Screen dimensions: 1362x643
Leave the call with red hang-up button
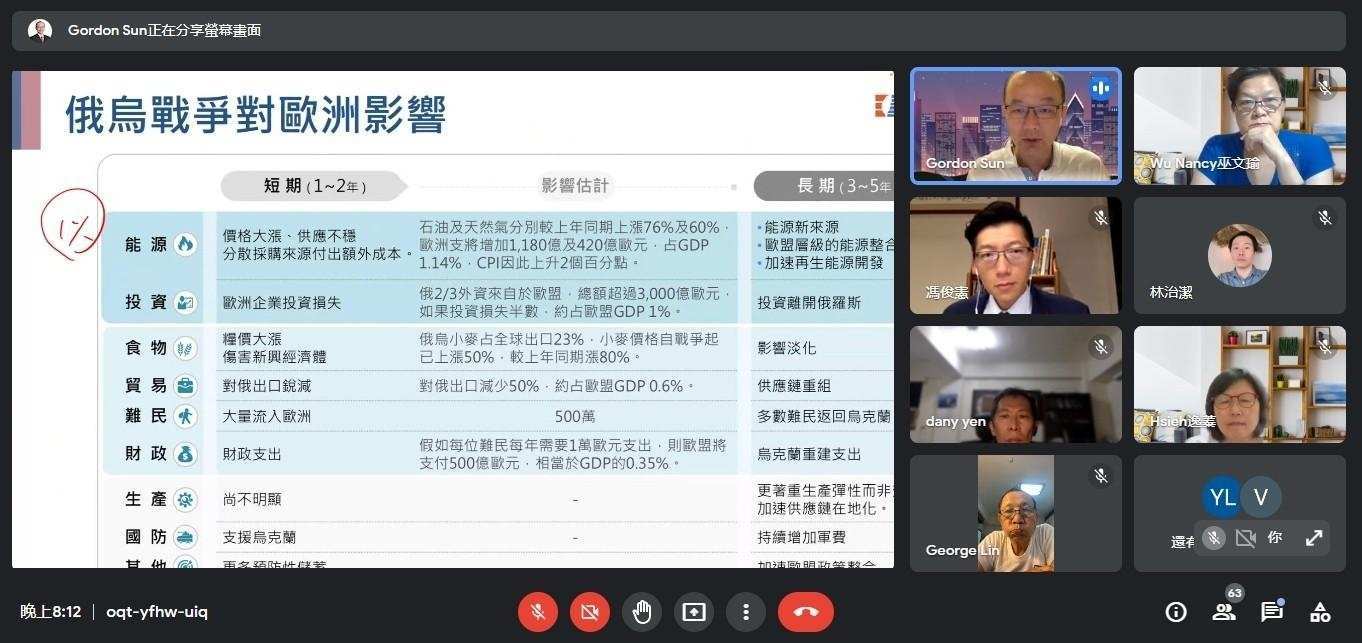805,612
